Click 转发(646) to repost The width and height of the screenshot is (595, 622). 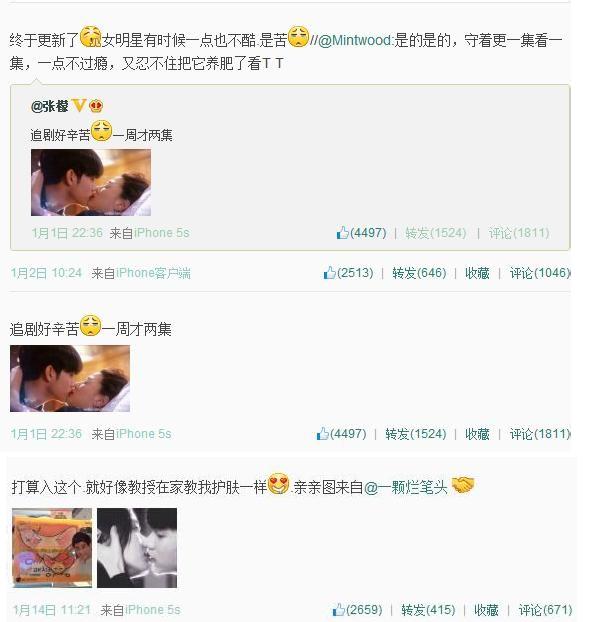click(x=419, y=273)
